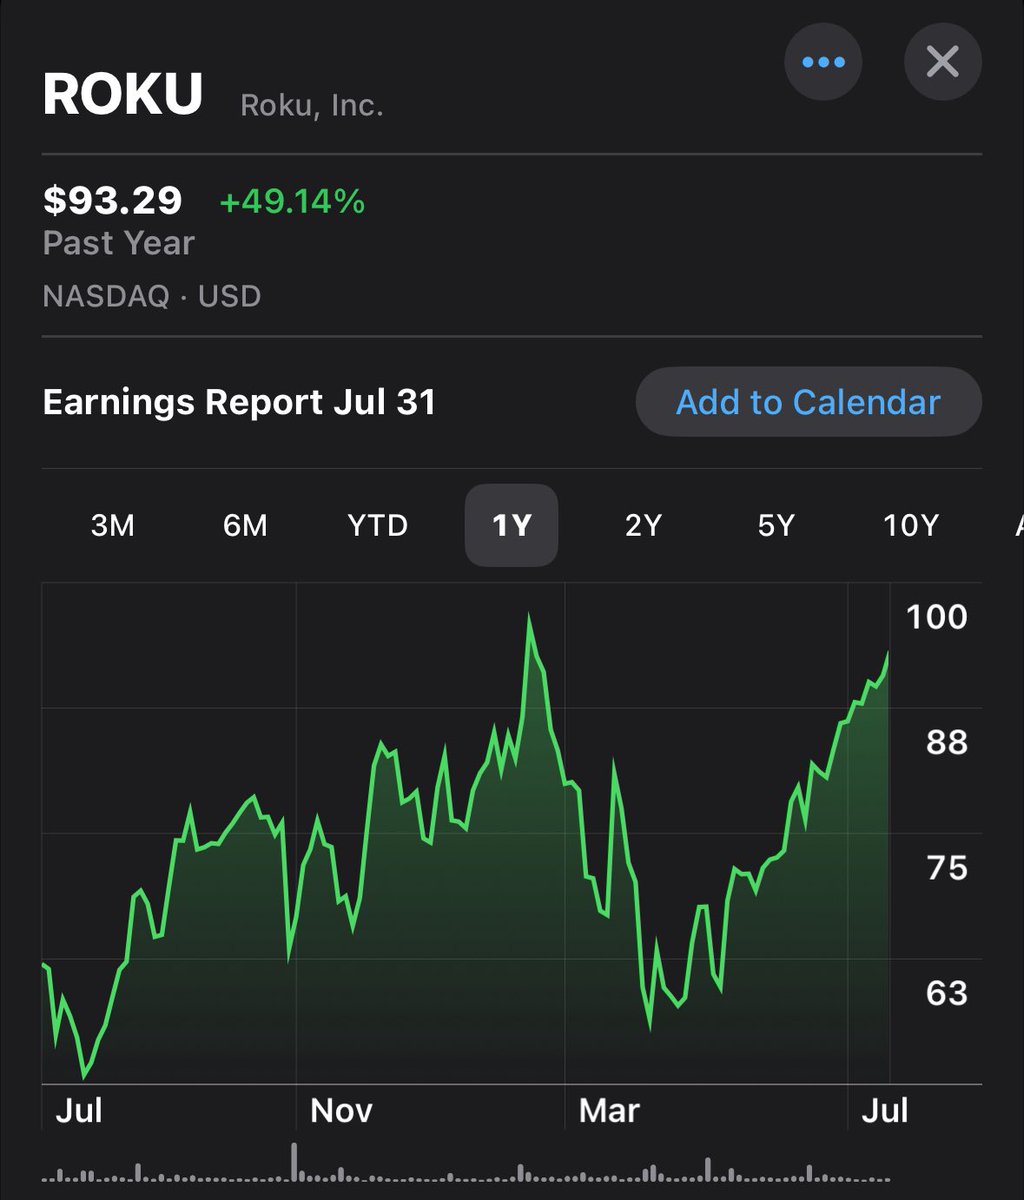Open the three-dot more options menu
1024x1200 pixels.
(x=823, y=62)
